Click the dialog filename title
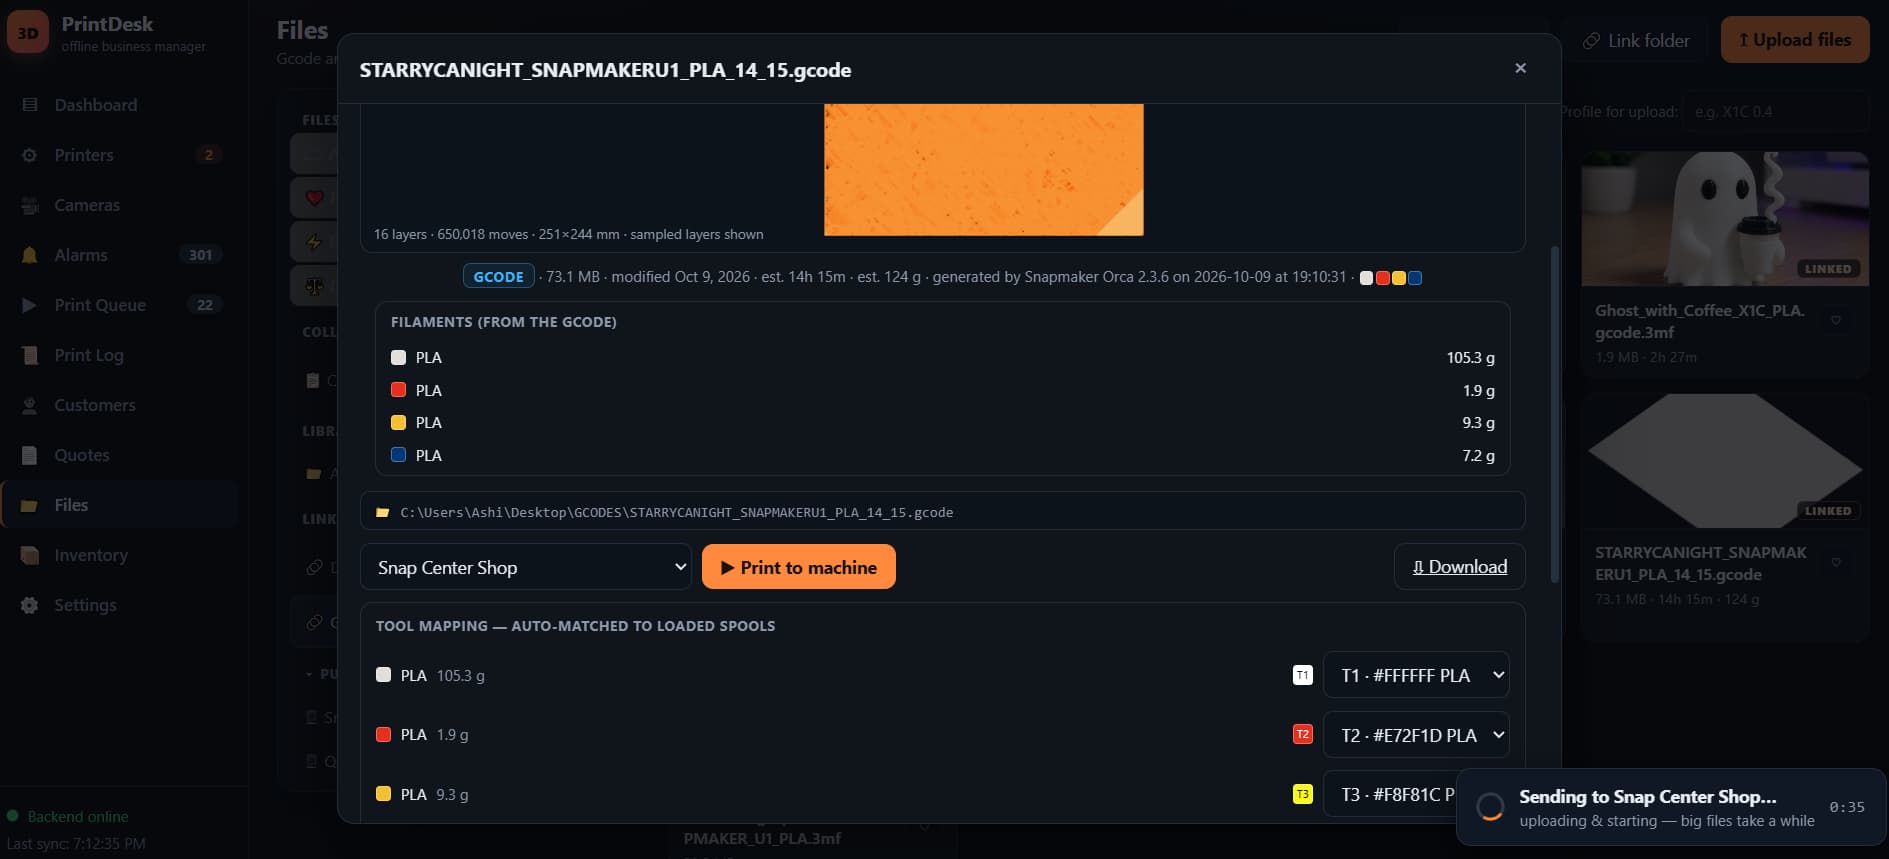 (605, 70)
